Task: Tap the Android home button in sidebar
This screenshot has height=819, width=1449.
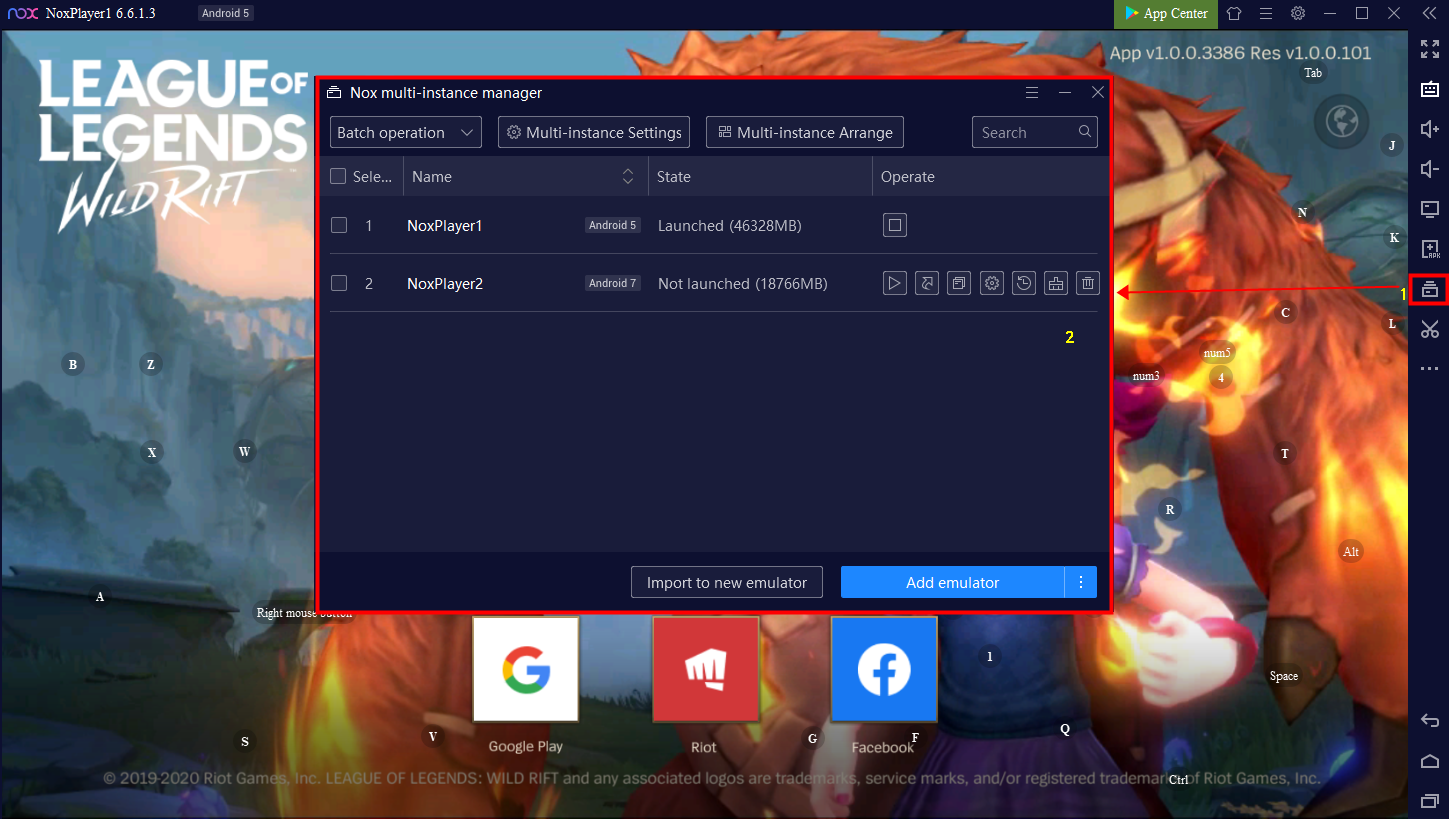Action: 1430,761
